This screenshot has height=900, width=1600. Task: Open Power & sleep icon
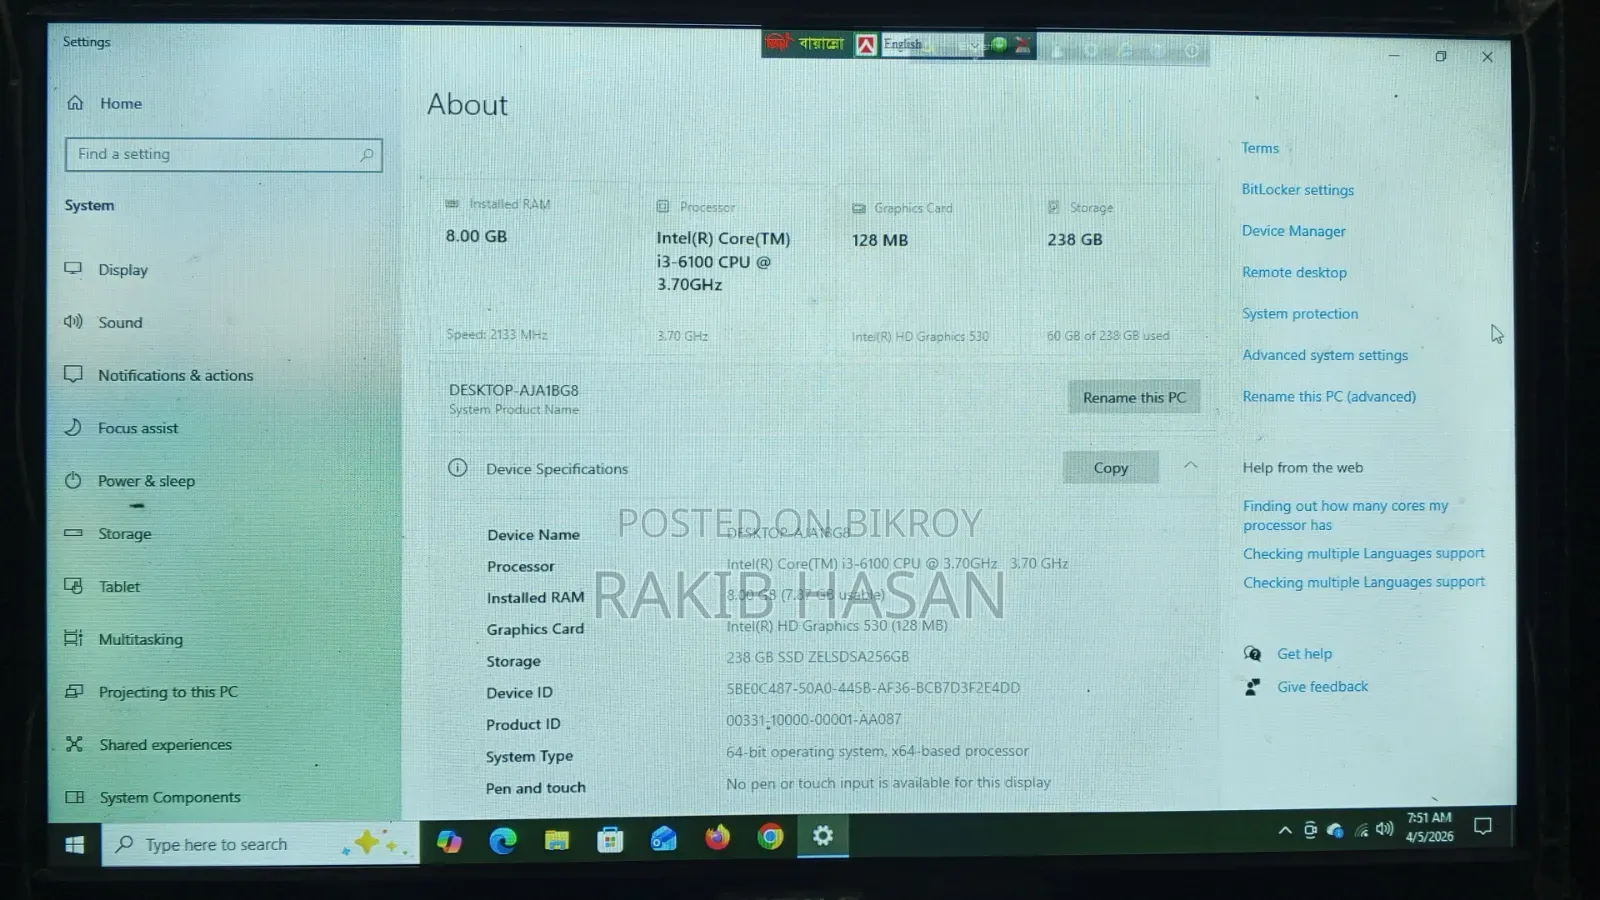click(x=73, y=480)
